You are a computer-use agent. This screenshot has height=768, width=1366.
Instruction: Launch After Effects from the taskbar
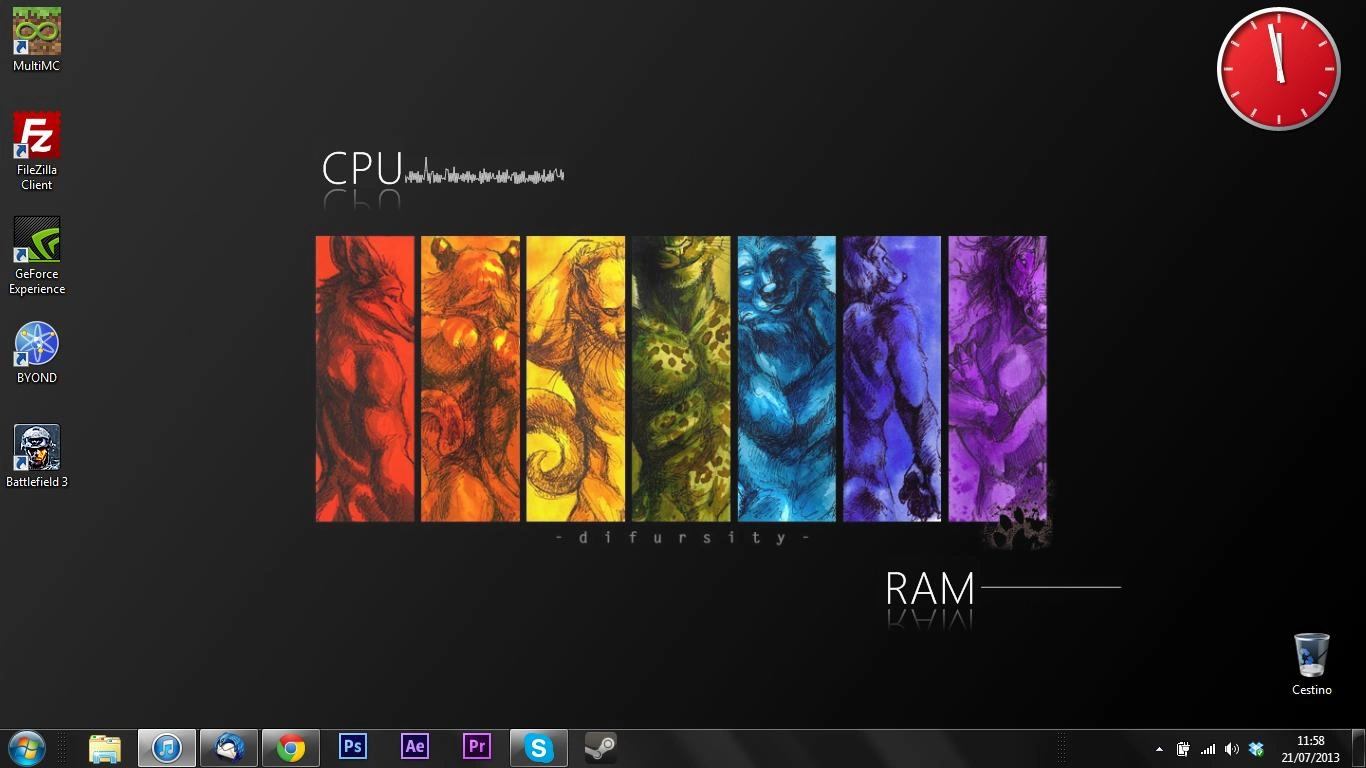pyautogui.click(x=415, y=748)
